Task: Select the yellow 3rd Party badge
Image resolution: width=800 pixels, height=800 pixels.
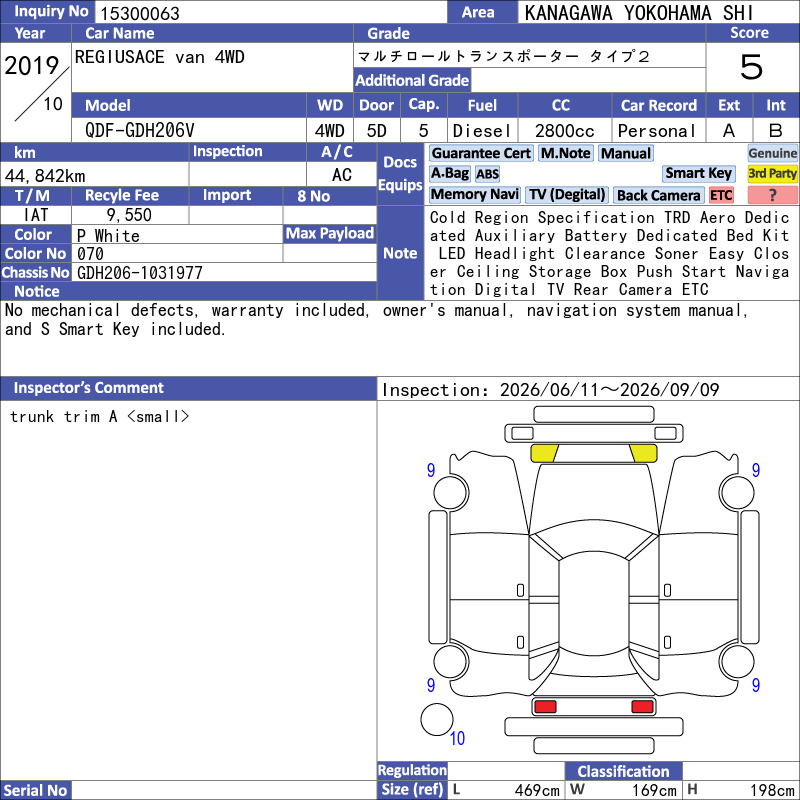Action: 772,173
